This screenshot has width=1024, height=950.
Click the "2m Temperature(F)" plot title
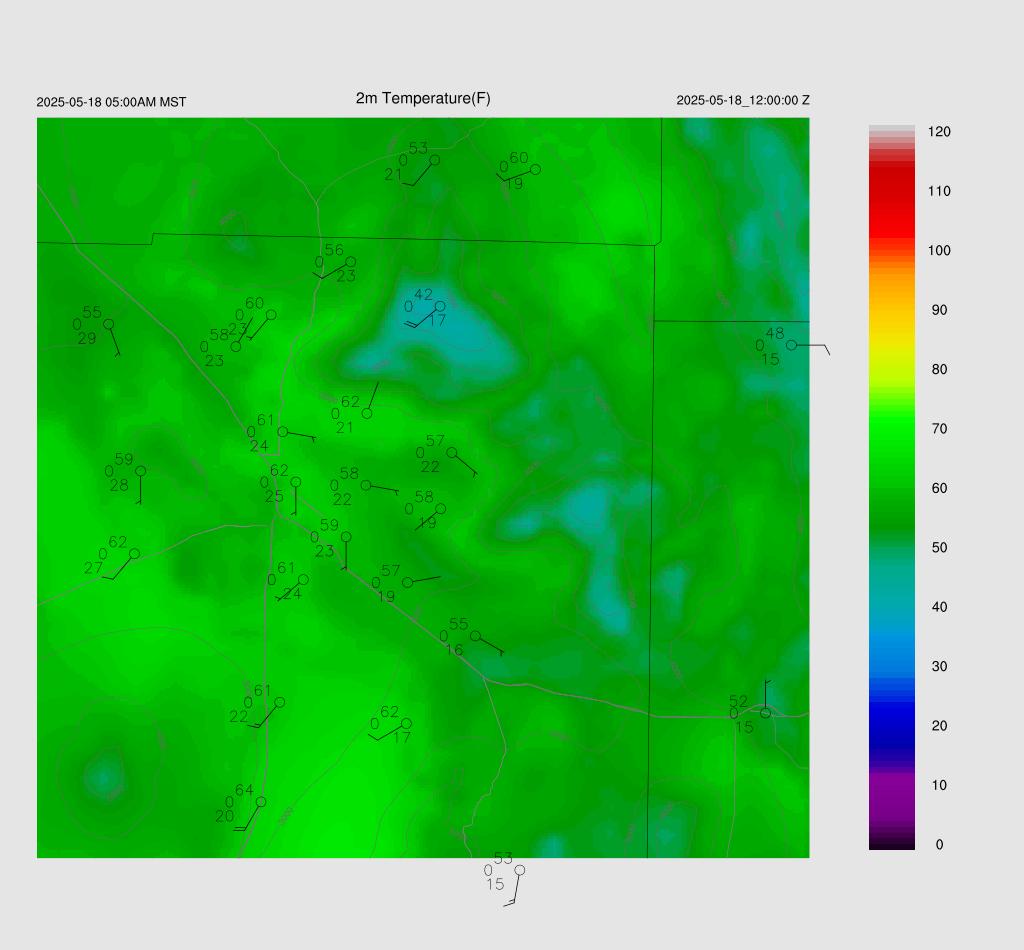423,99
